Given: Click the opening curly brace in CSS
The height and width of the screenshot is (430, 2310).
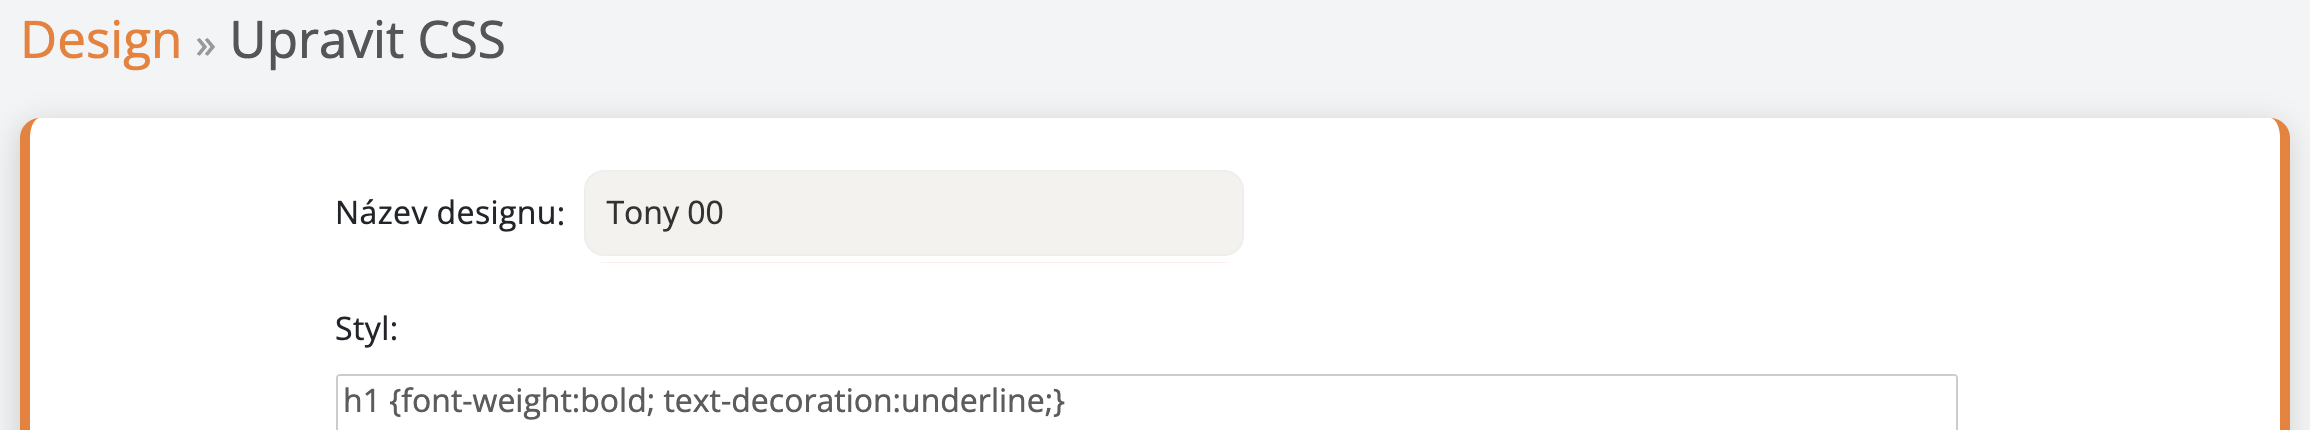Looking at the screenshot, I should click(x=395, y=401).
